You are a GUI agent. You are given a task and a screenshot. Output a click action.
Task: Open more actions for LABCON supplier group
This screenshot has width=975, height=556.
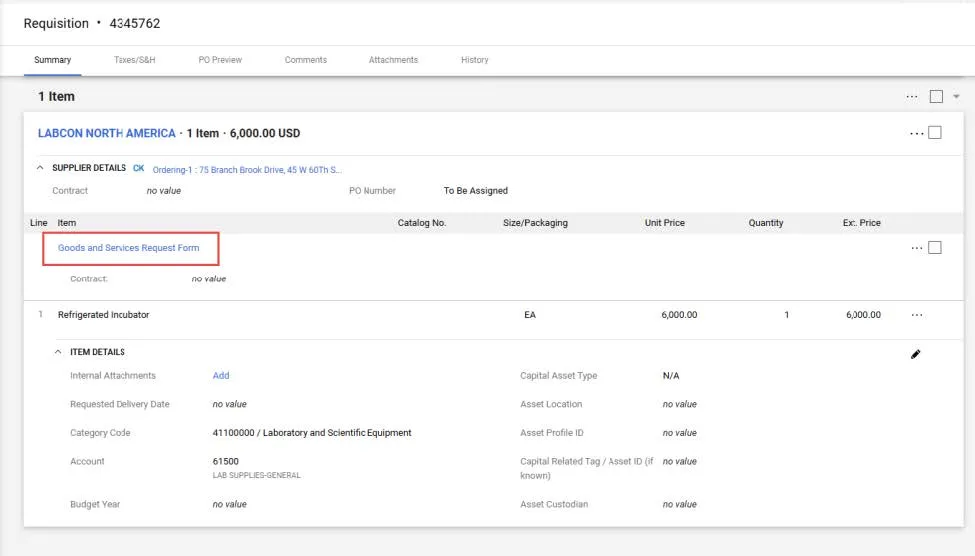coord(917,133)
